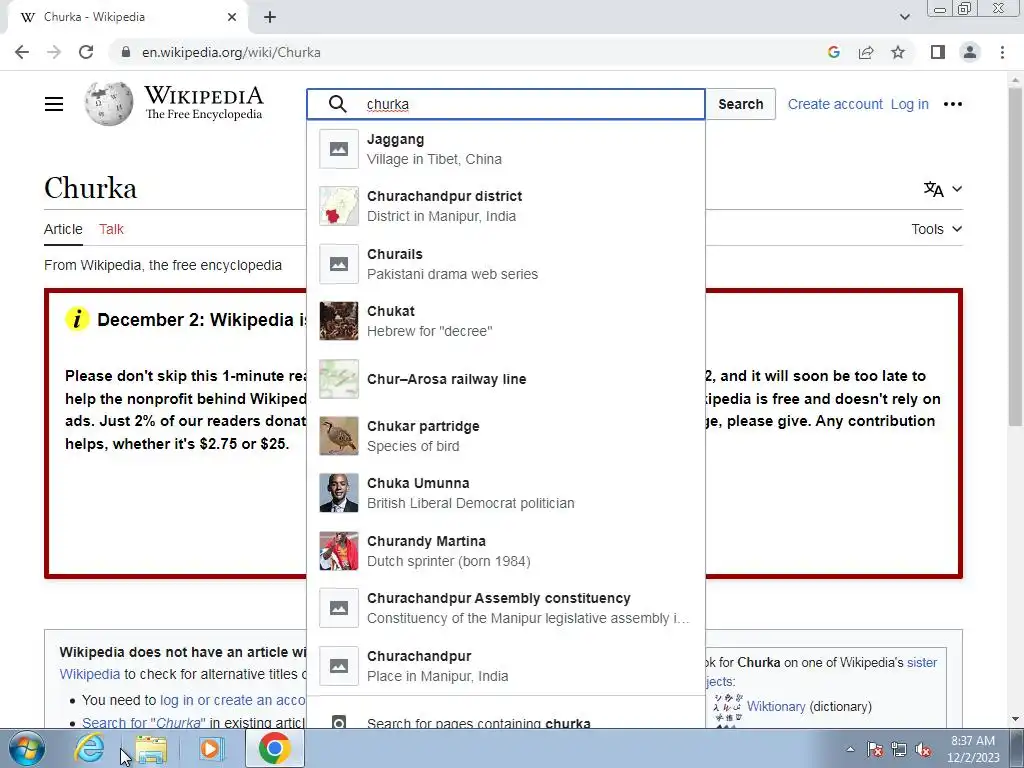The image size is (1024, 768).
Task: Open the three-dot personal tools menu
Action: [953, 104]
